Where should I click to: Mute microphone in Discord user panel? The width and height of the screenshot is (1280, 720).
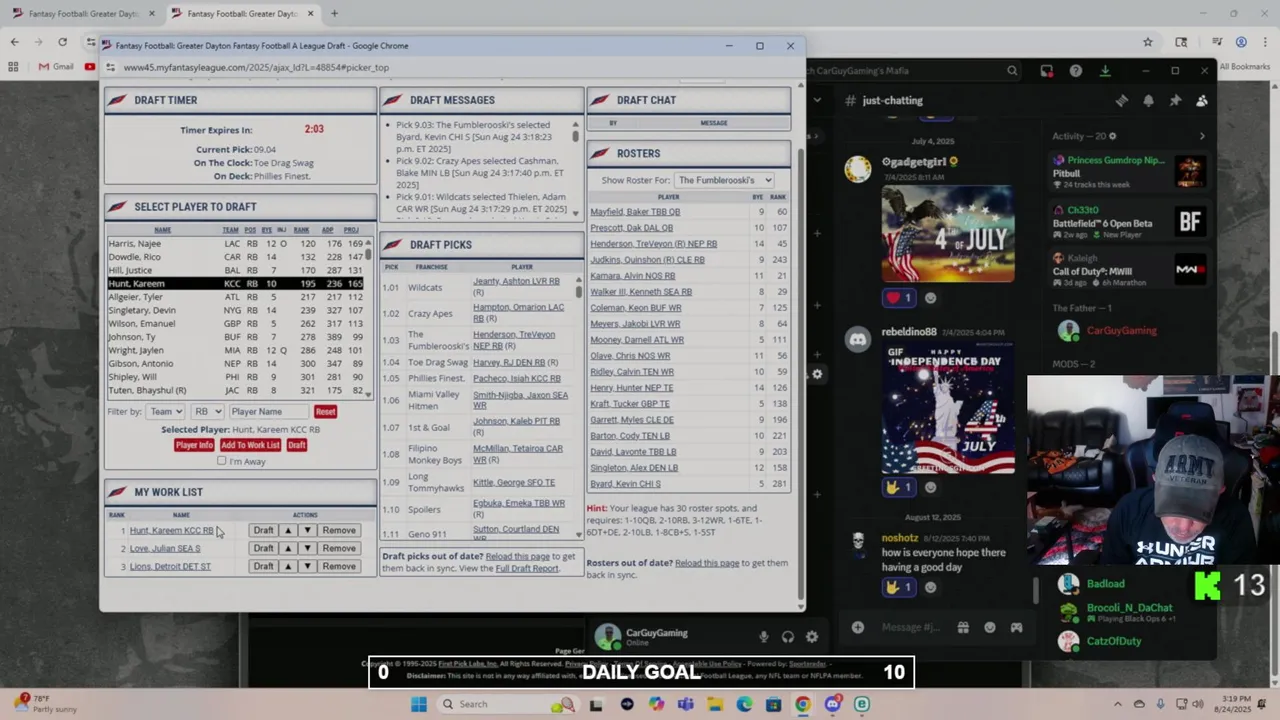763,637
